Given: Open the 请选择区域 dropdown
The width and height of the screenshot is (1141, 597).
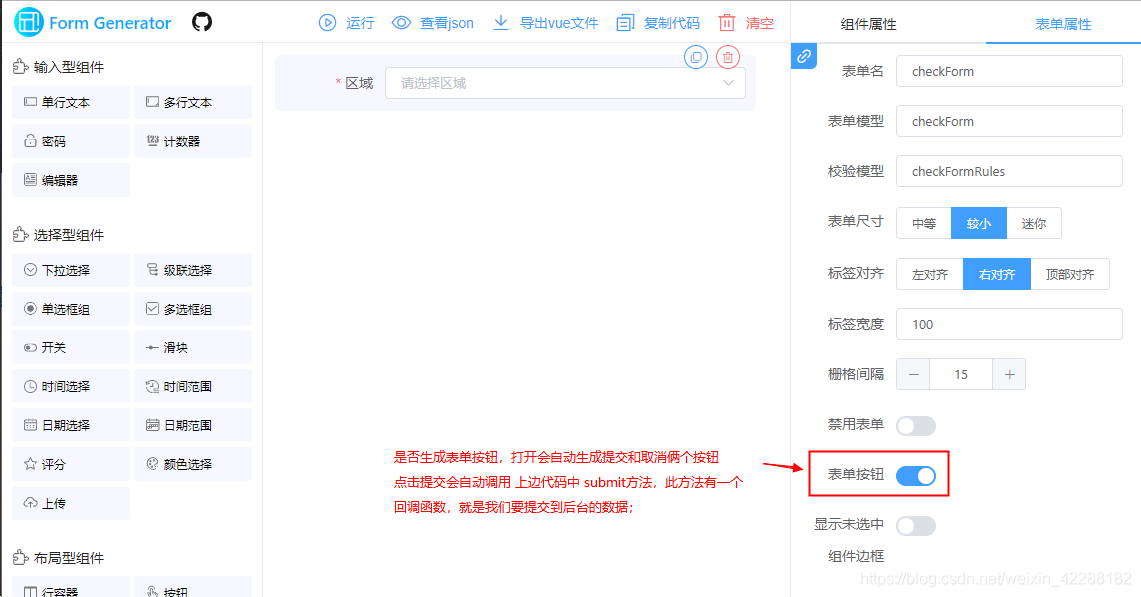Looking at the screenshot, I should (x=565, y=83).
